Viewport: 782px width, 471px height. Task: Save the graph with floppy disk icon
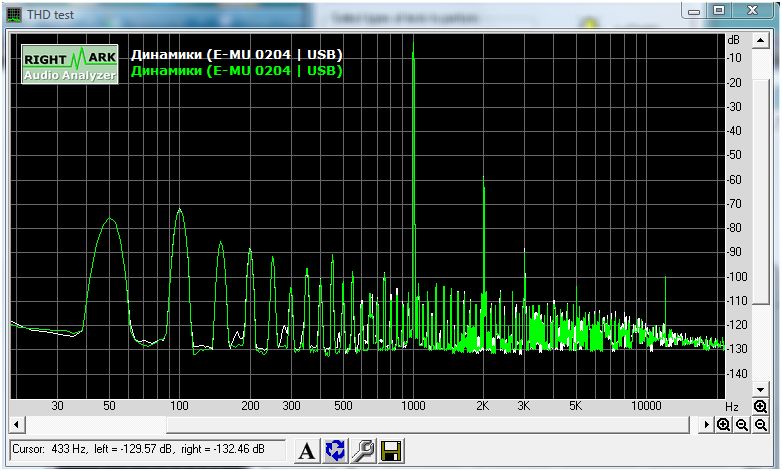pyautogui.click(x=391, y=451)
